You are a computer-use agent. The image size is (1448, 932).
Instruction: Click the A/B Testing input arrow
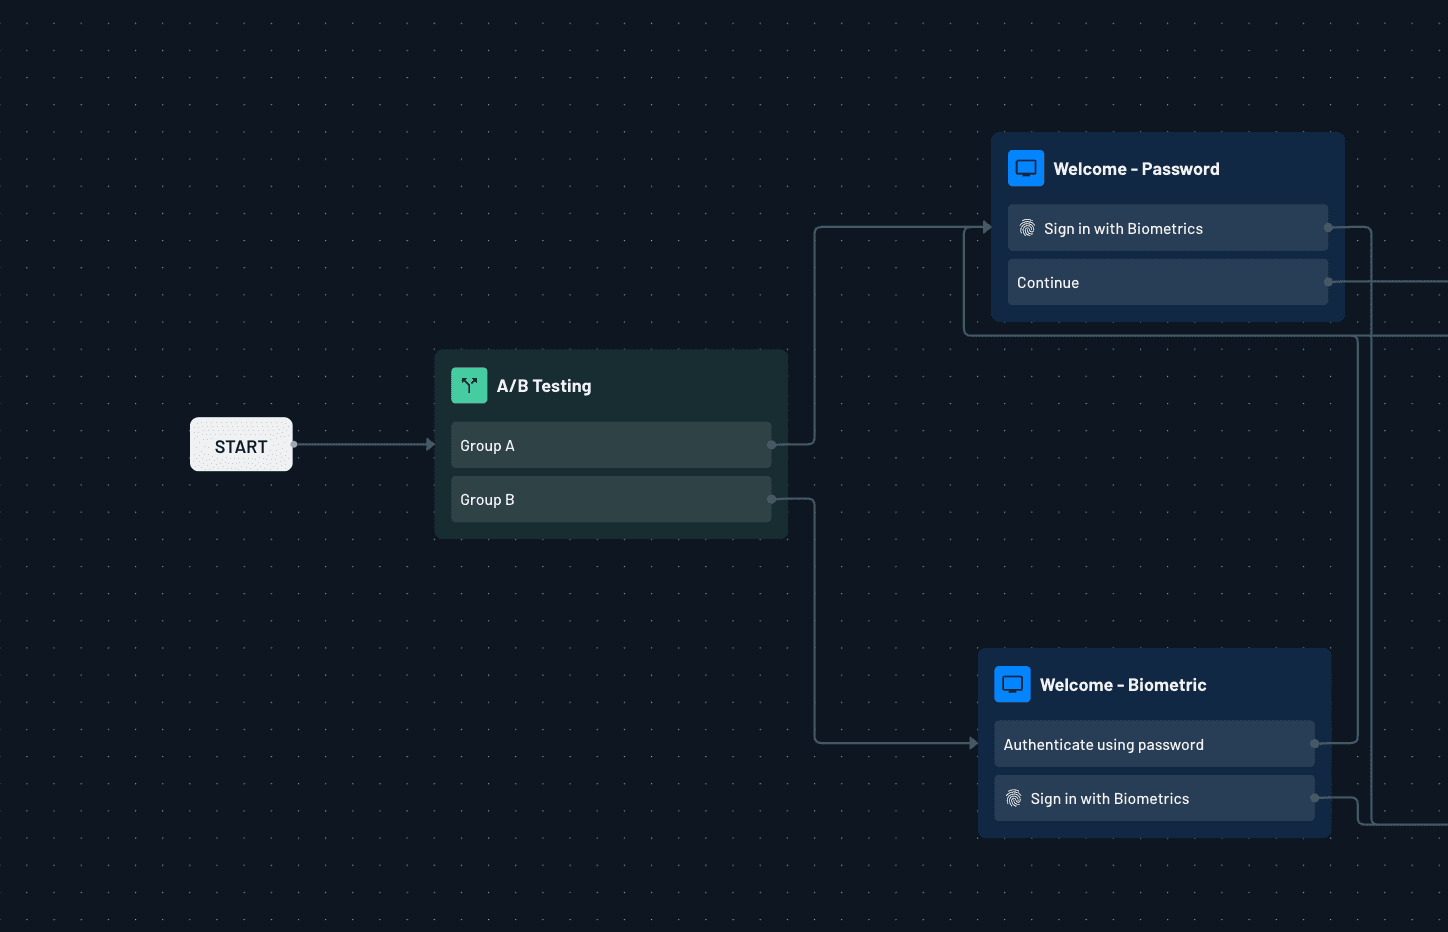(430, 444)
